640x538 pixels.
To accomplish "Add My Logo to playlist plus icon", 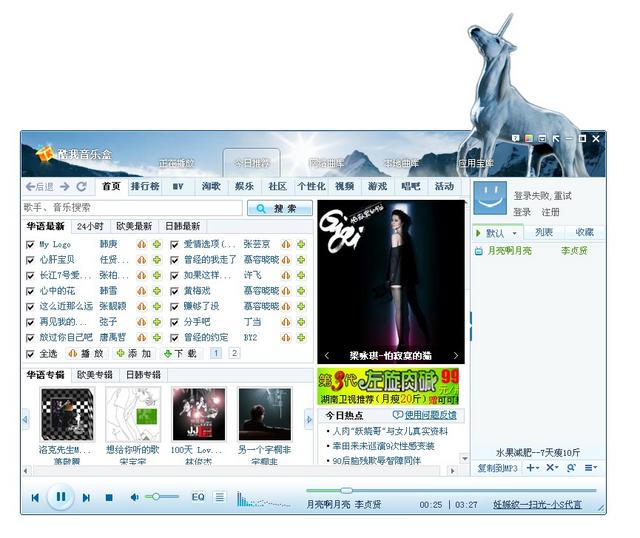I will 157,244.
